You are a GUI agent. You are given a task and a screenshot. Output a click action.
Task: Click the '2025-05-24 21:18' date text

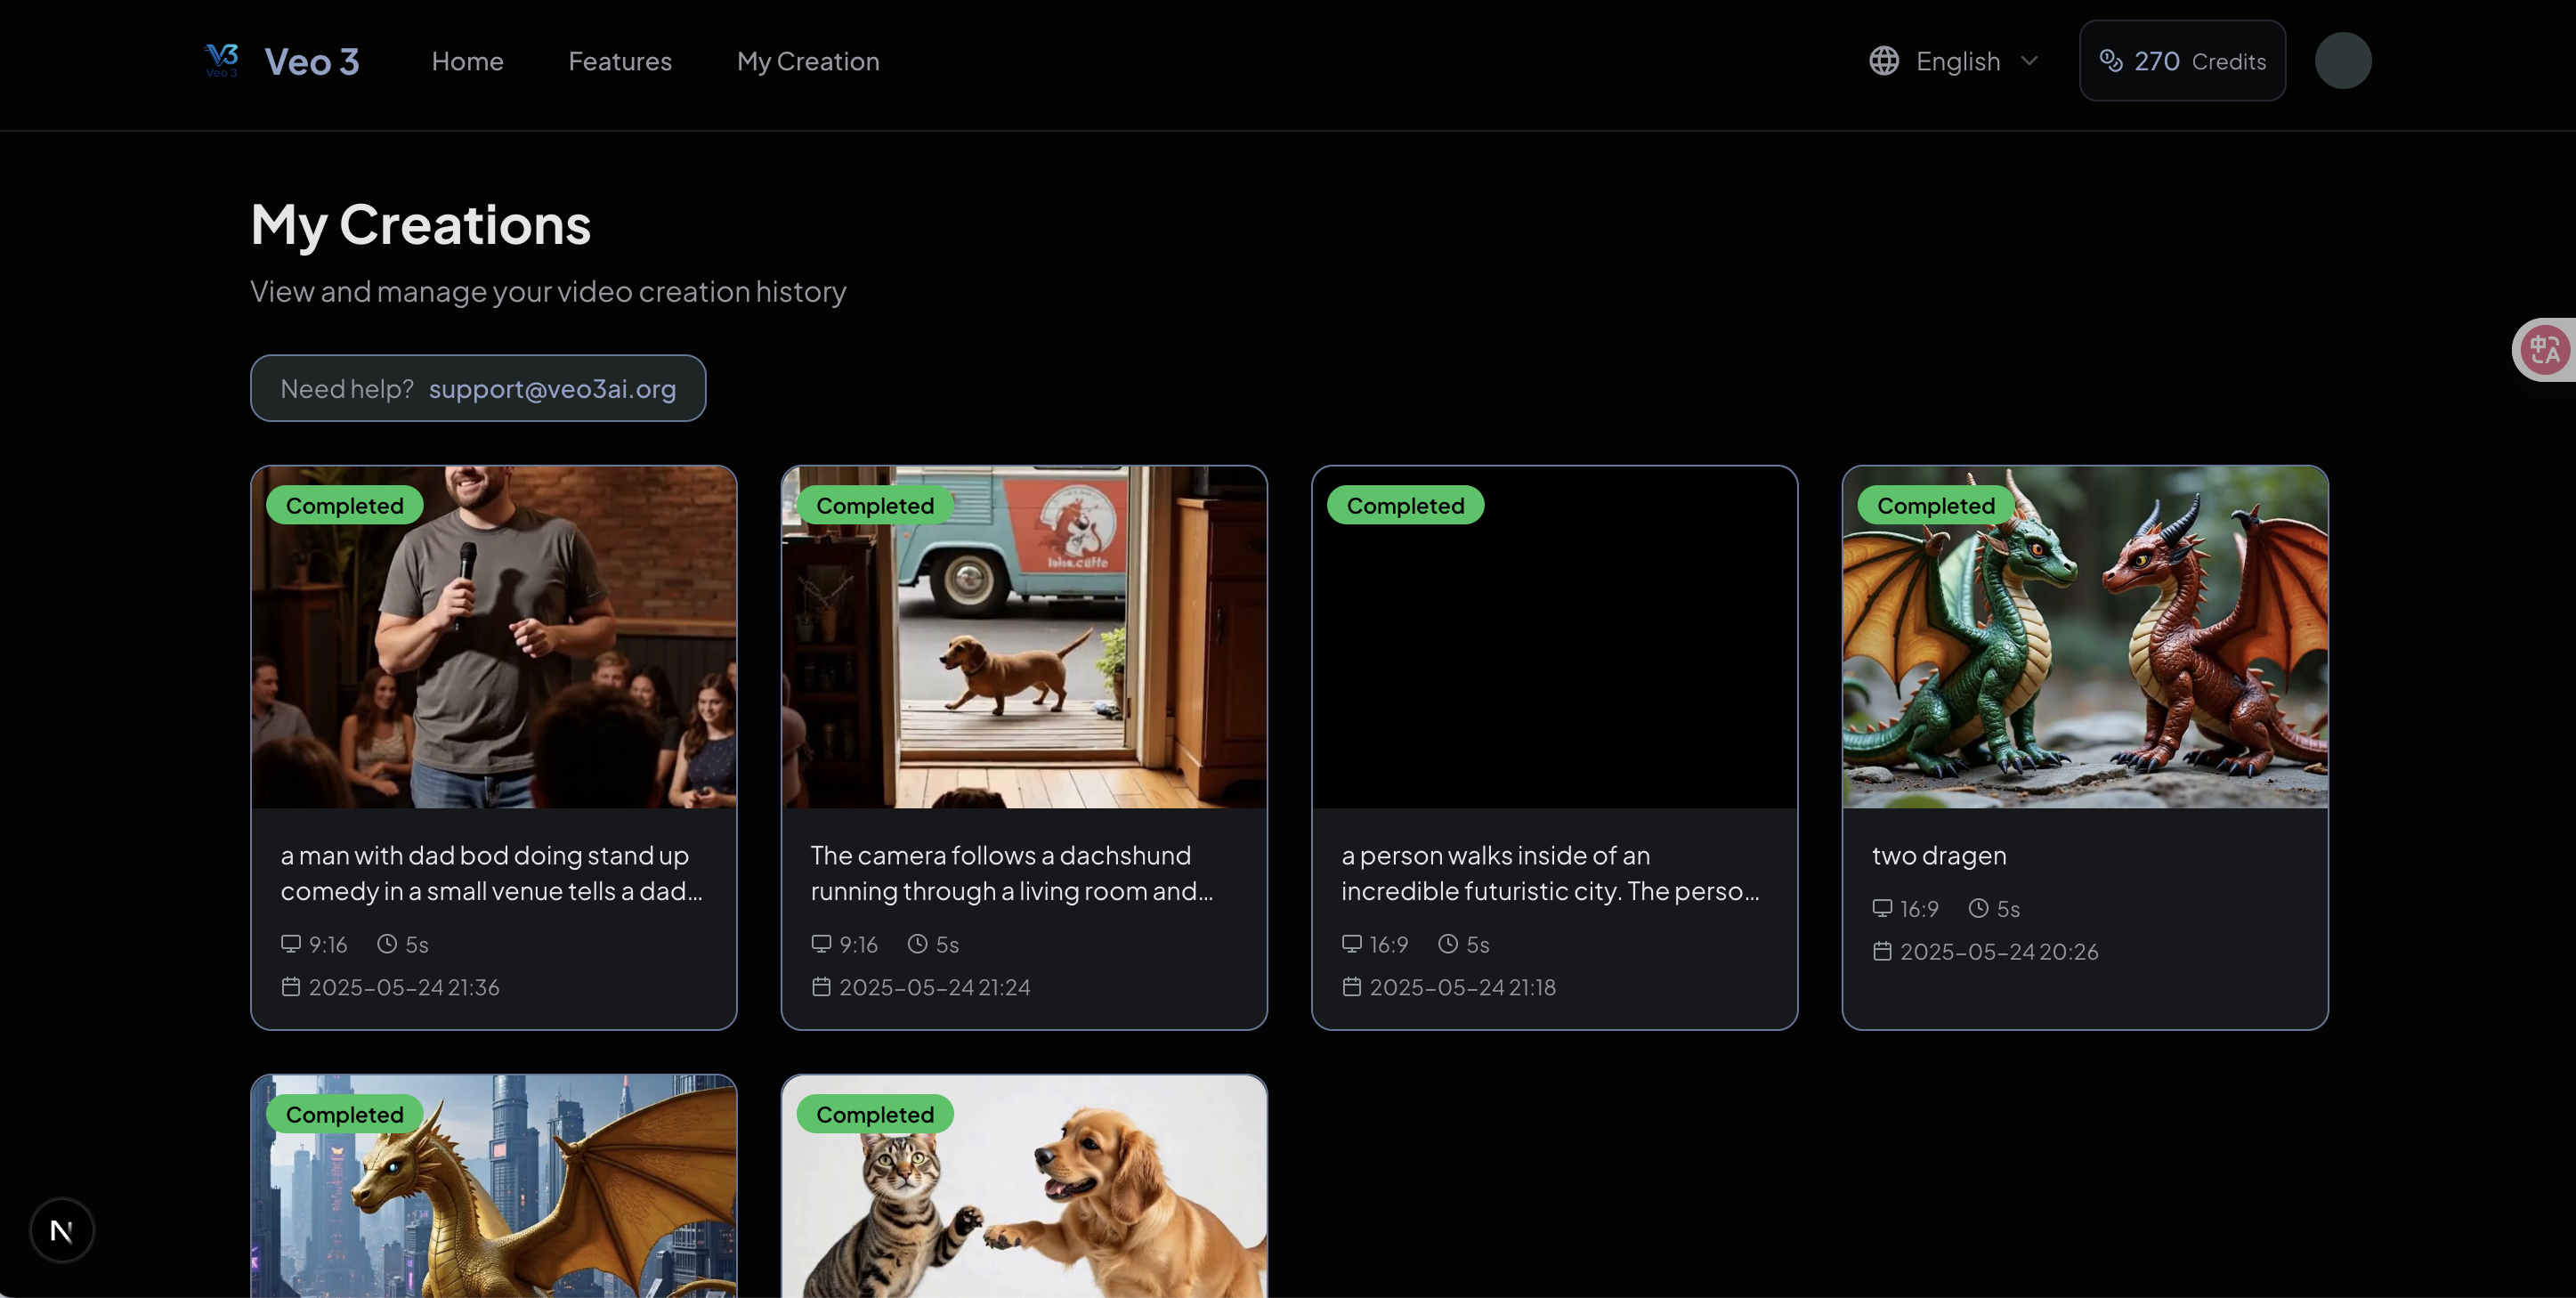click(x=1463, y=987)
